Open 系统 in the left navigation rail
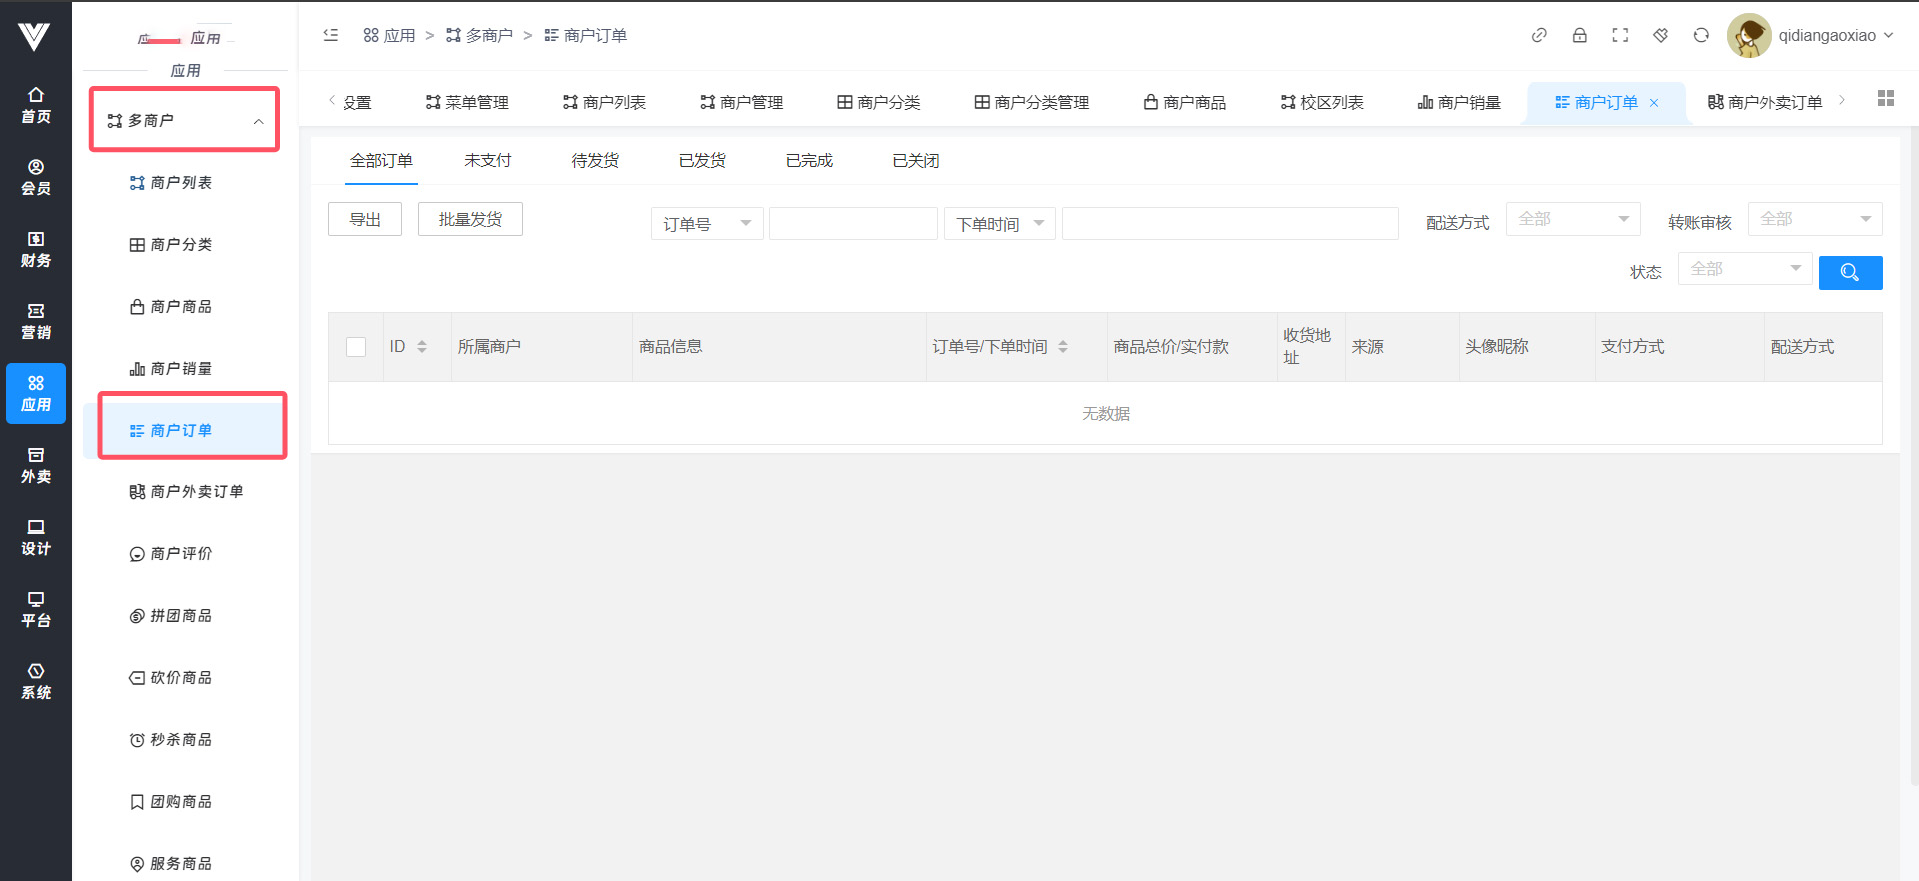The image size is (1919, 881). pos(36,681)
